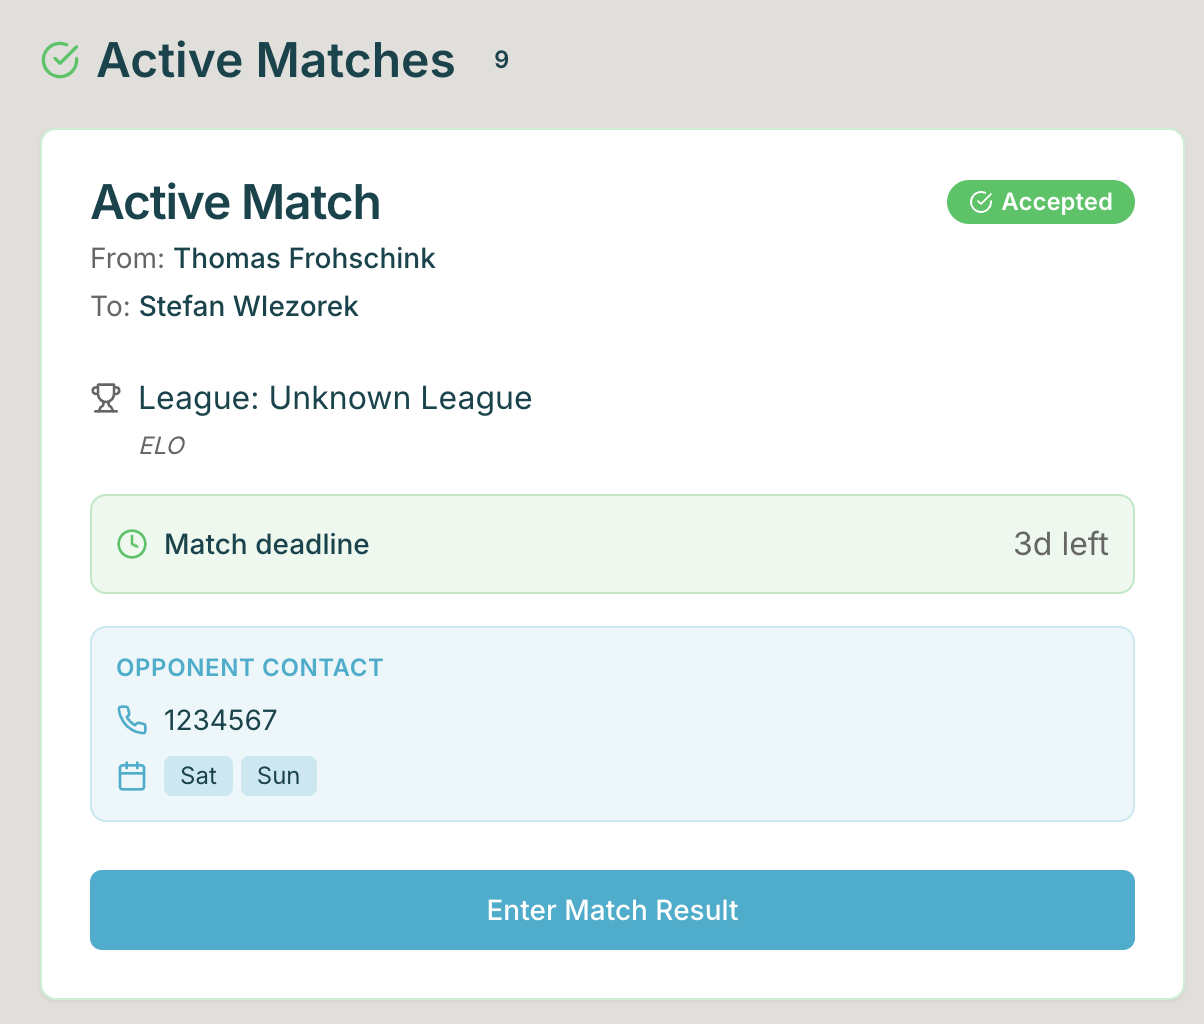The width and height of the screenshot is (1204, 1024).
Task: Click the ELO rating type label
Action: click(162, 446)
